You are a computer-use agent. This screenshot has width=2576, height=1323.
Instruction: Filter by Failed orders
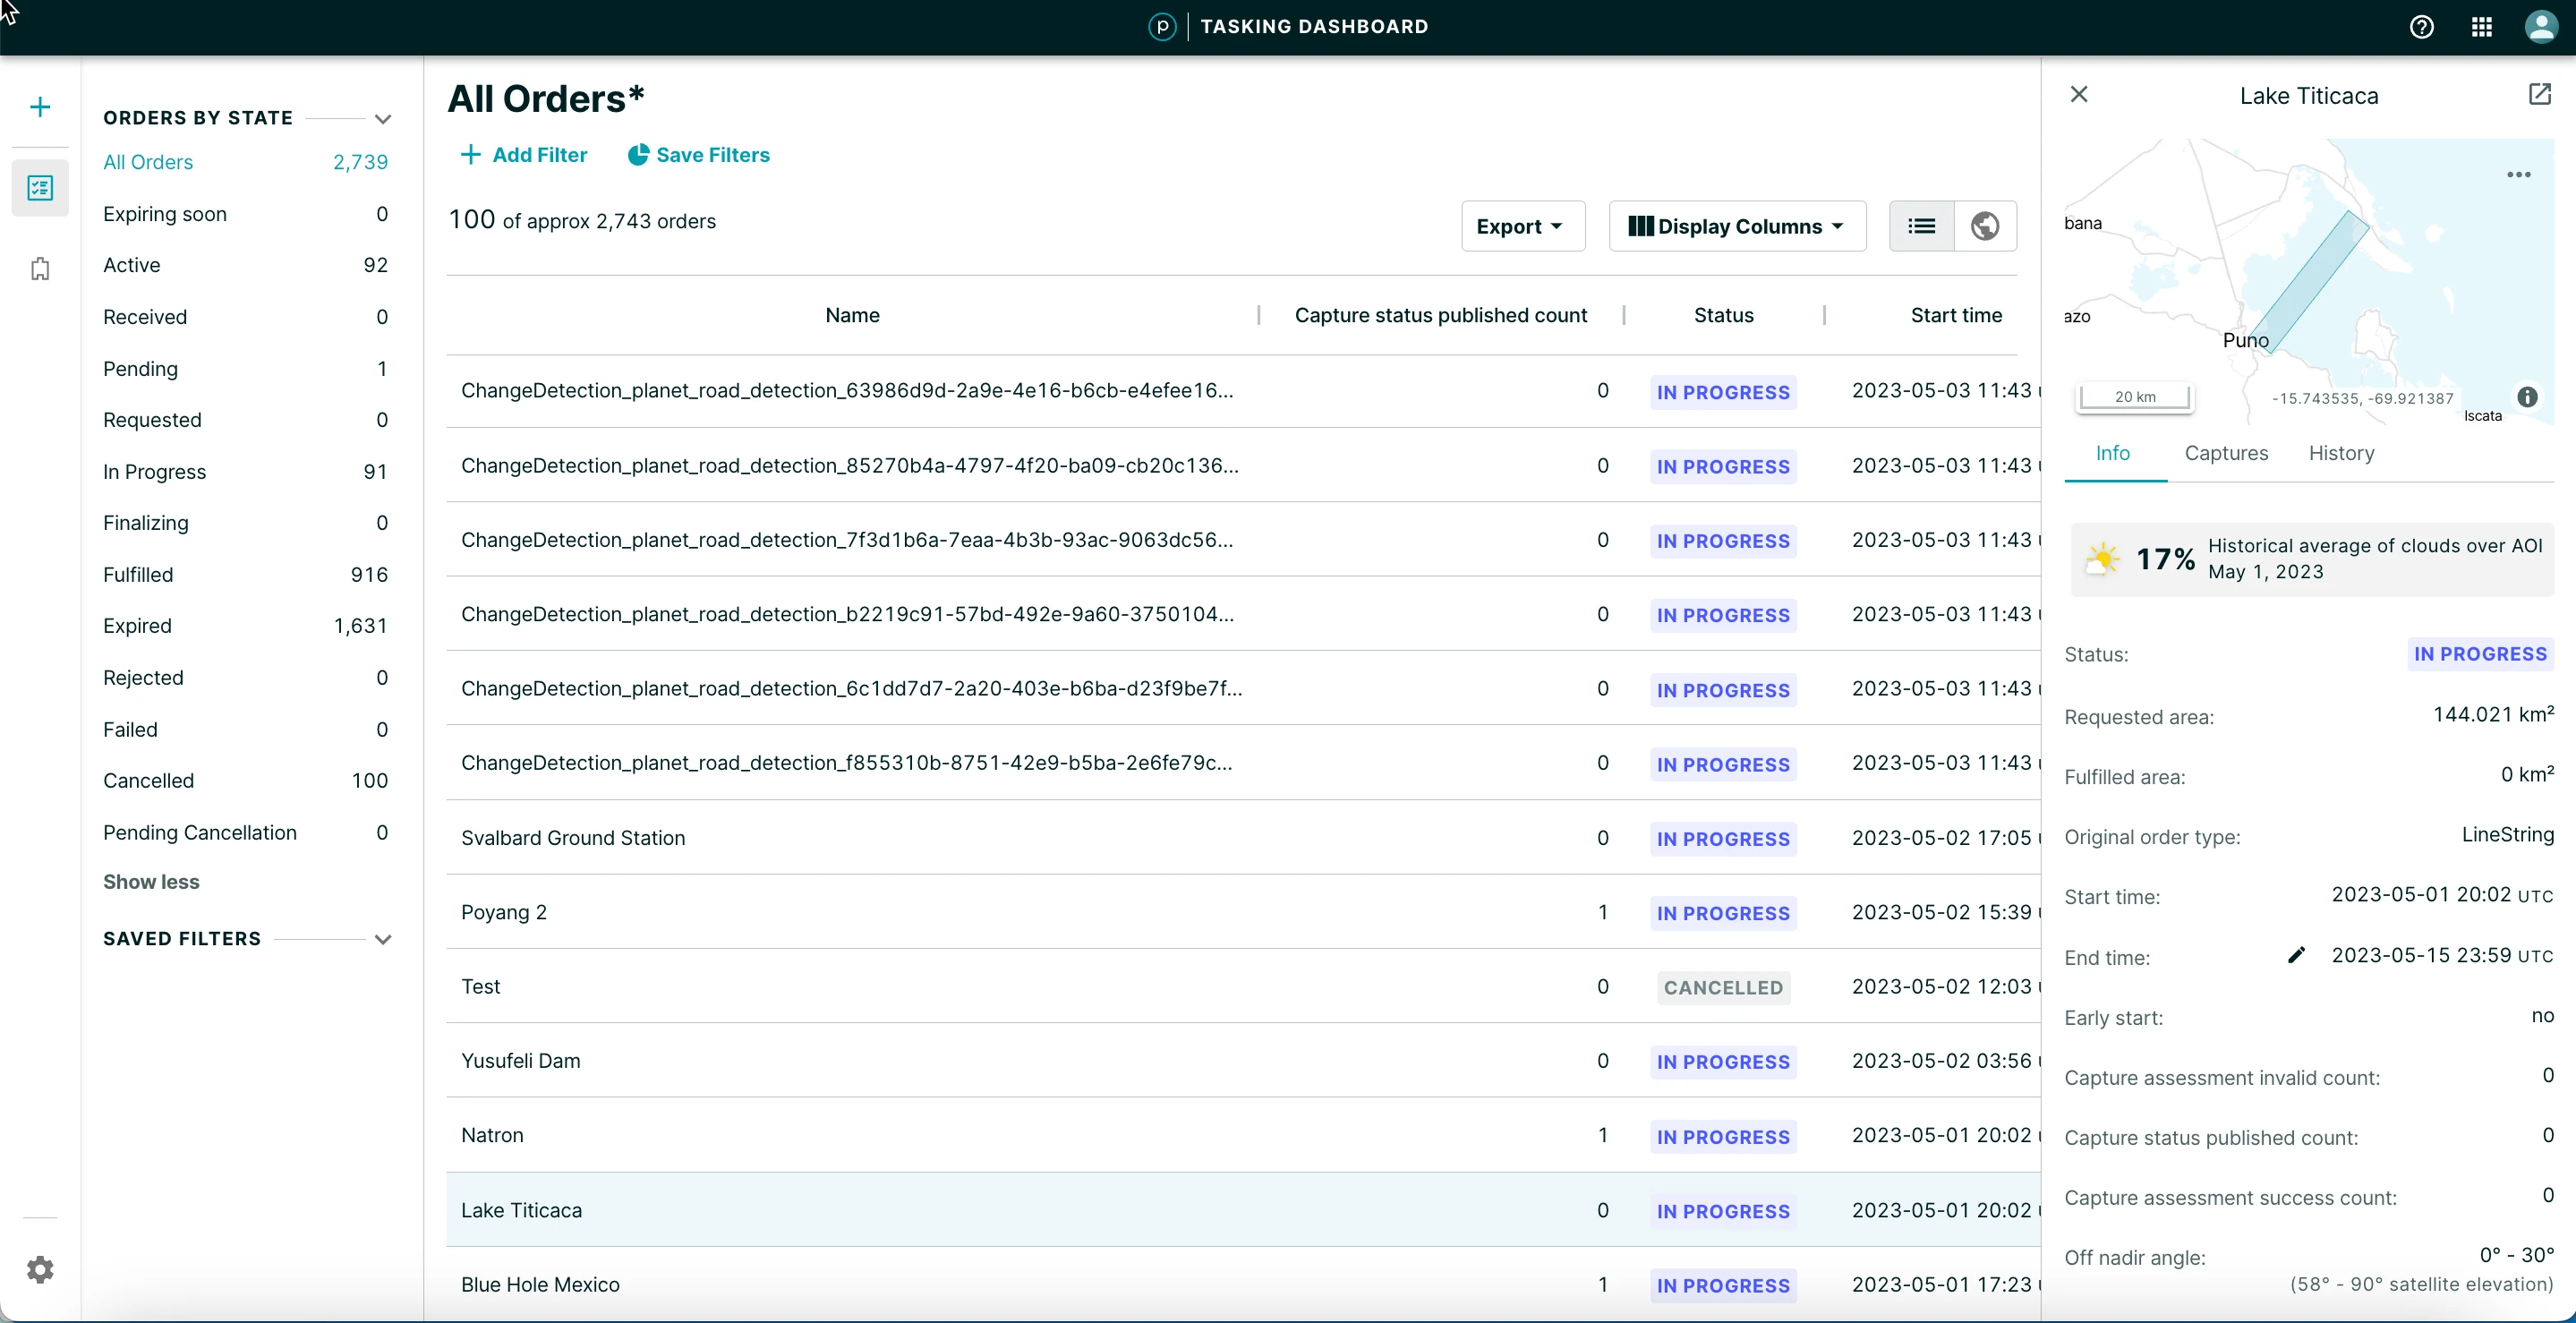[x=245, y=730]
